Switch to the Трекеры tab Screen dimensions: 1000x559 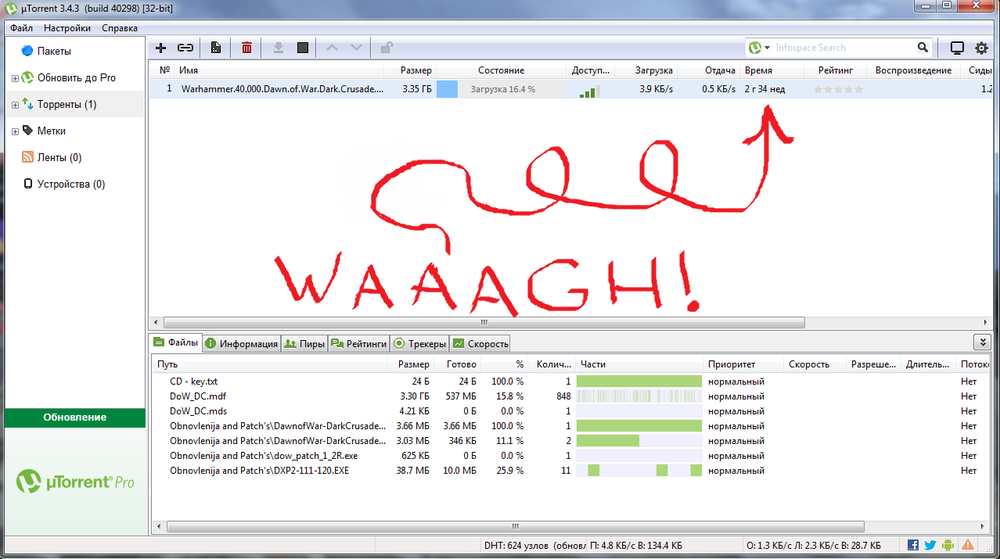pos(420,344)
